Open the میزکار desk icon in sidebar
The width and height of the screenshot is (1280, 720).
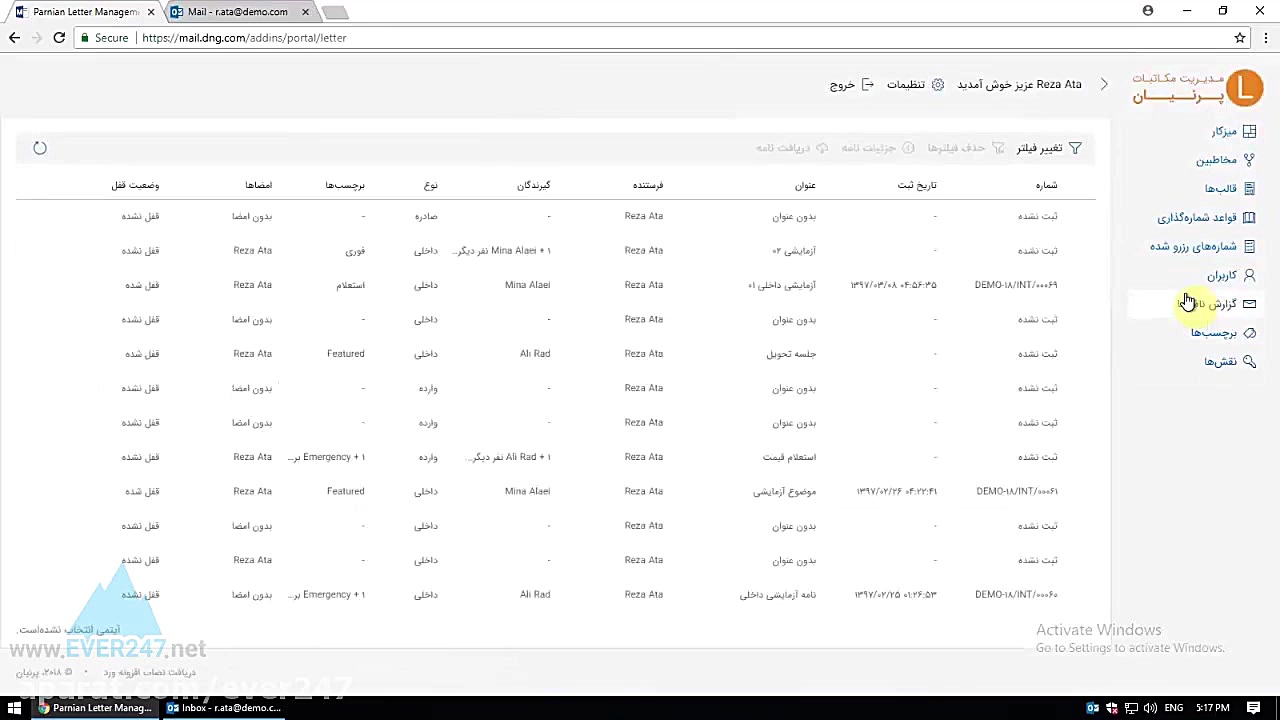tap(1249, 131)
